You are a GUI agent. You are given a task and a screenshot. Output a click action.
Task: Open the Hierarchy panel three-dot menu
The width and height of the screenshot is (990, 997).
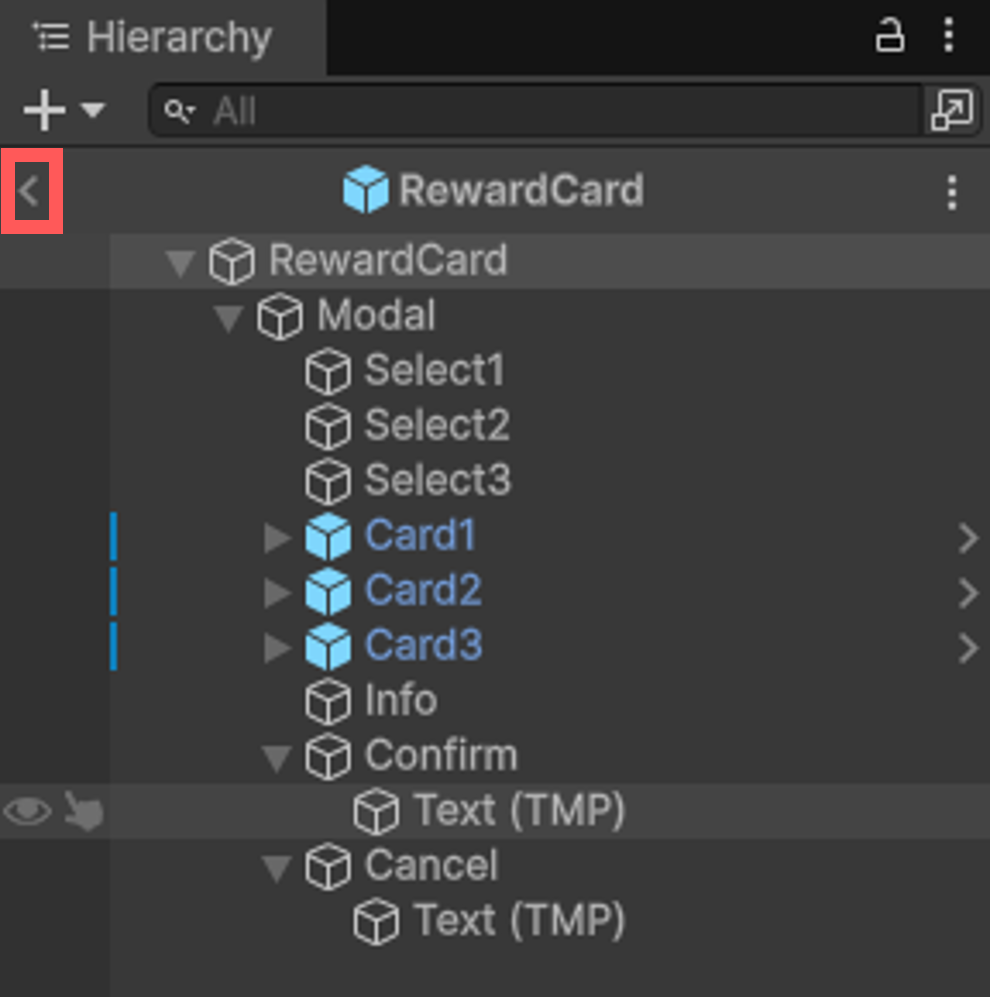point(949,35)
